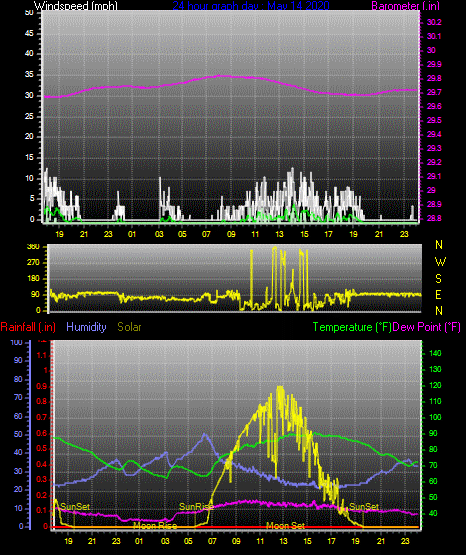Click the 270 wind direction axis value
Viewport: 466px width, 555px height.
coord(34,263)
